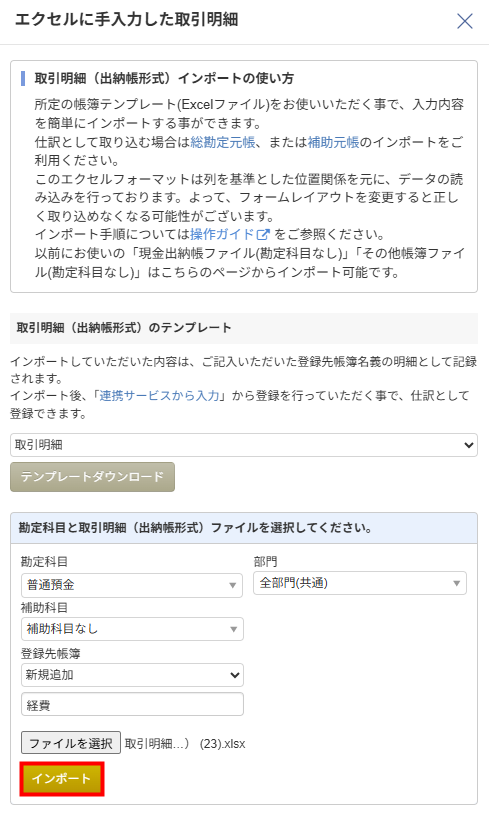Click the arrow of the 補助科目なし combo box
This screenshot has width=489, height=819.
pos(234,629)
